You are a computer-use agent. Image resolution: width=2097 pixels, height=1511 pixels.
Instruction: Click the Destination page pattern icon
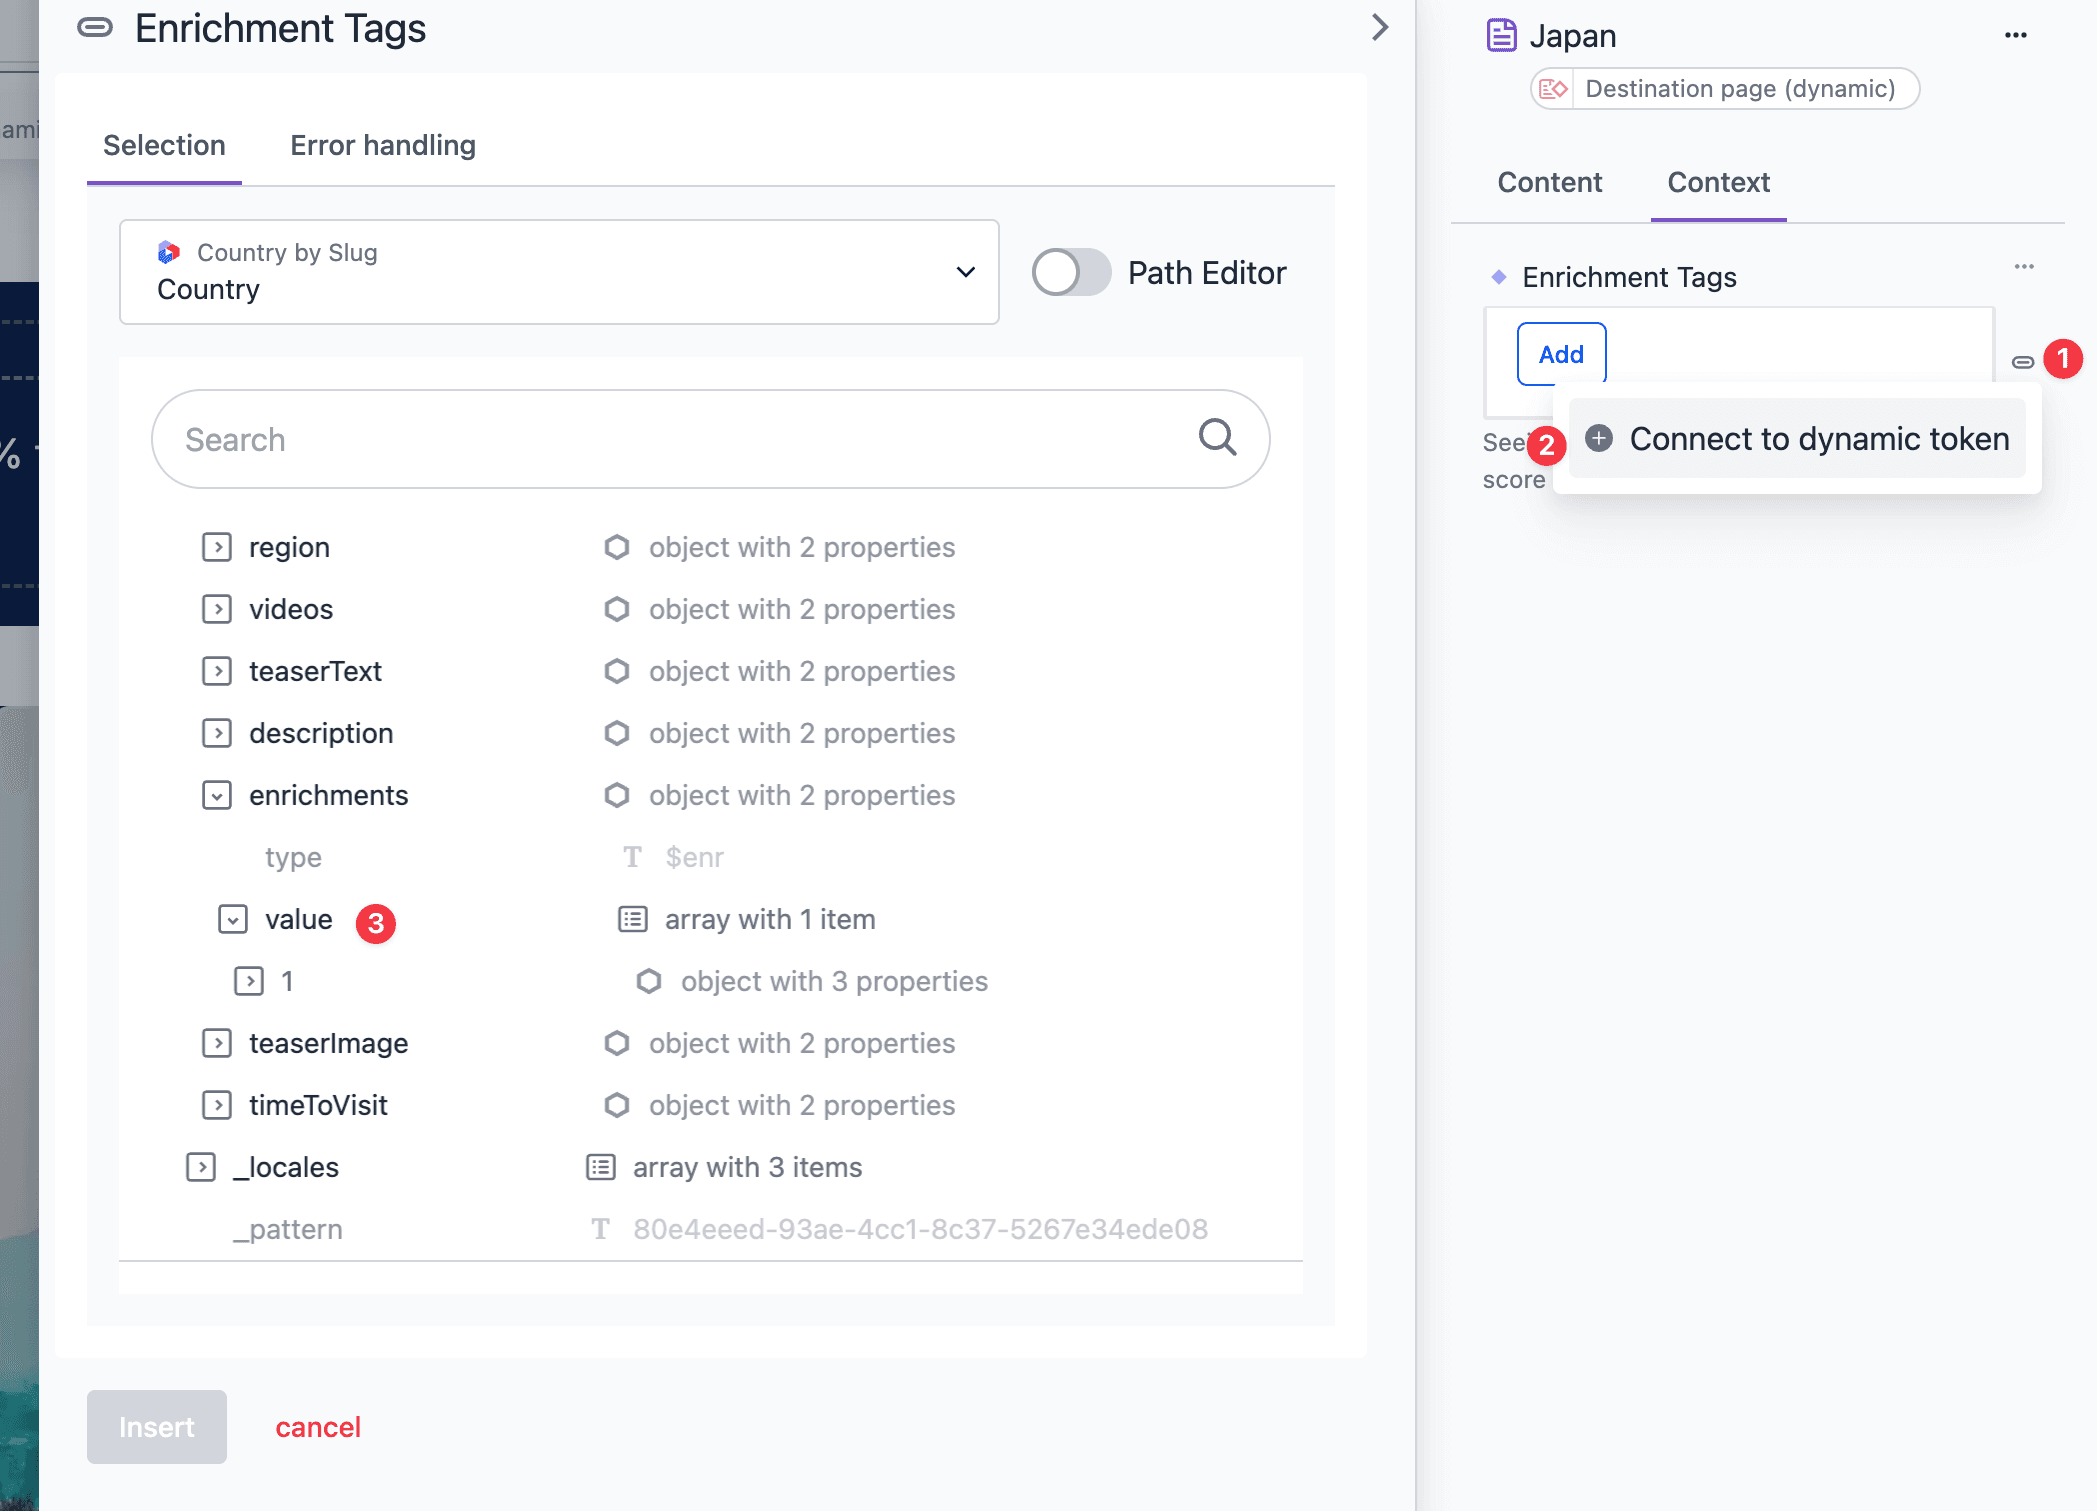coord(1553,89)
